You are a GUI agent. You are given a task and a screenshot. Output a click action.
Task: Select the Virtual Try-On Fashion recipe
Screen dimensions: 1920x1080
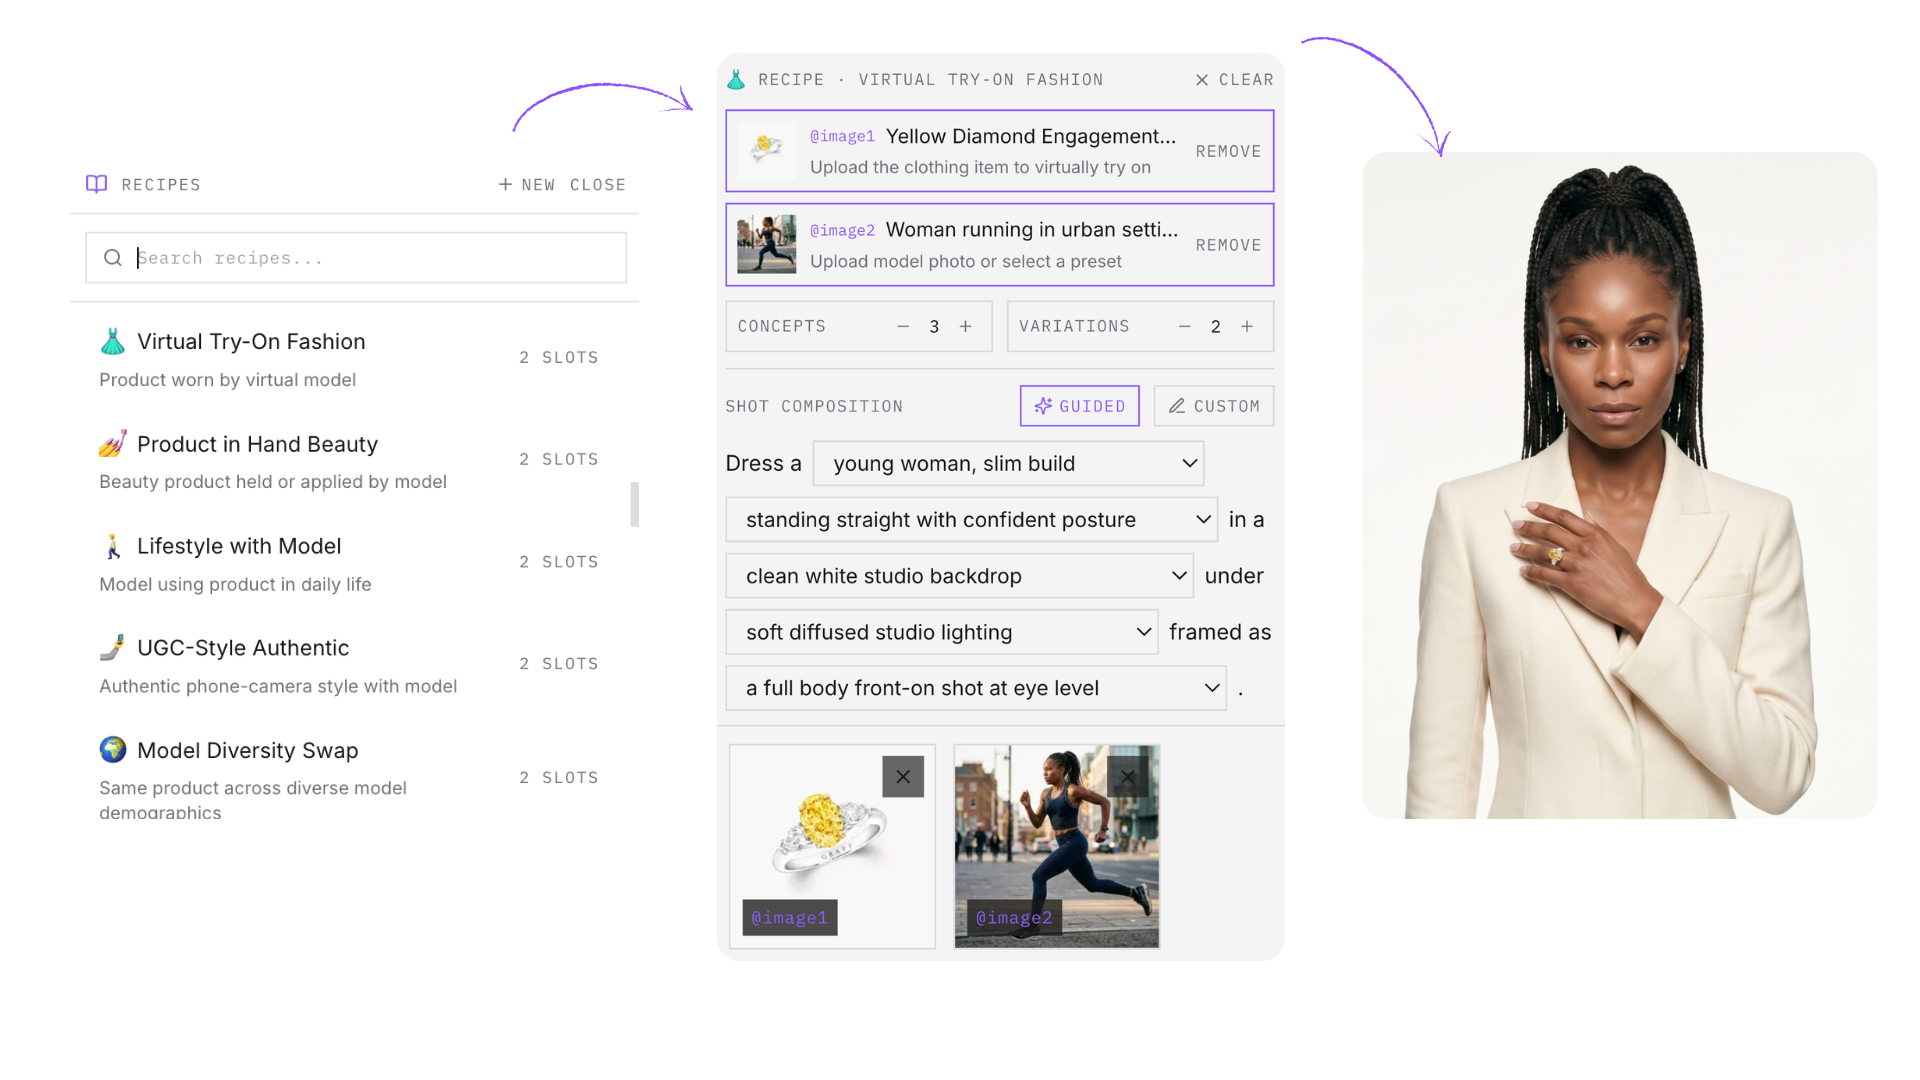(x=354, y=359)
